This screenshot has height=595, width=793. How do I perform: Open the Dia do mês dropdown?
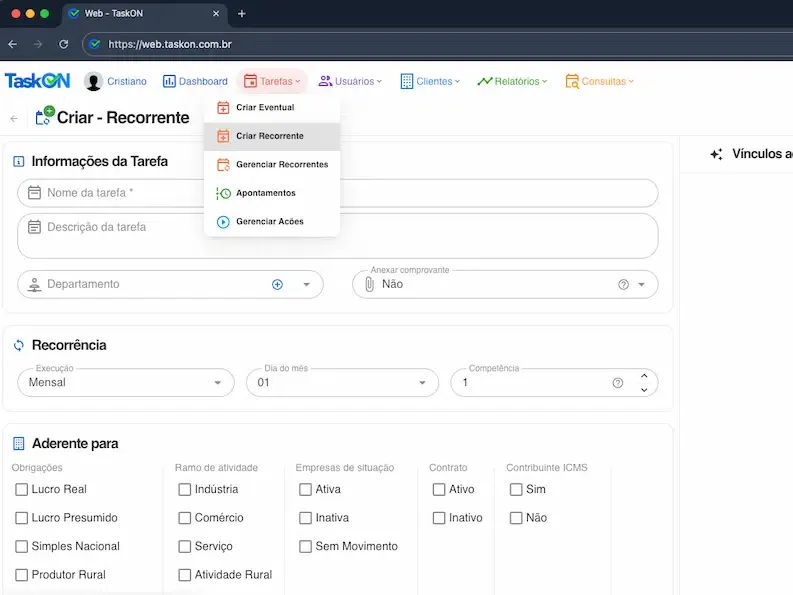[x=422, y=383]
